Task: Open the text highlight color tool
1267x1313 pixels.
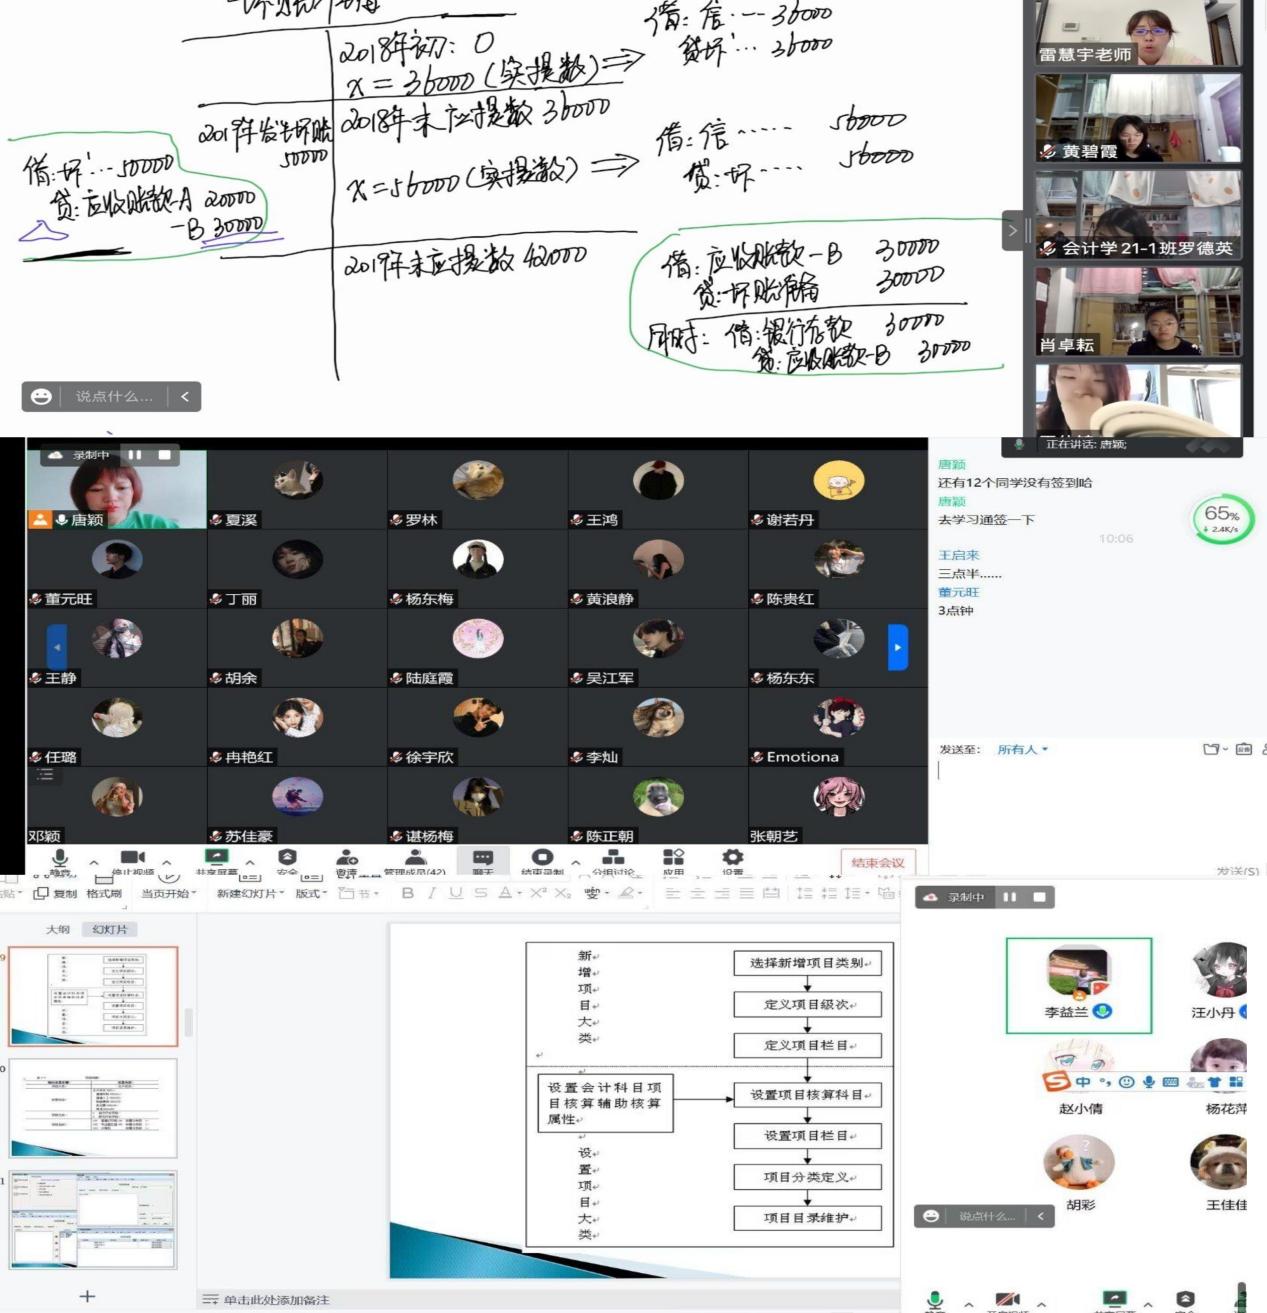Action: [627, 893]
